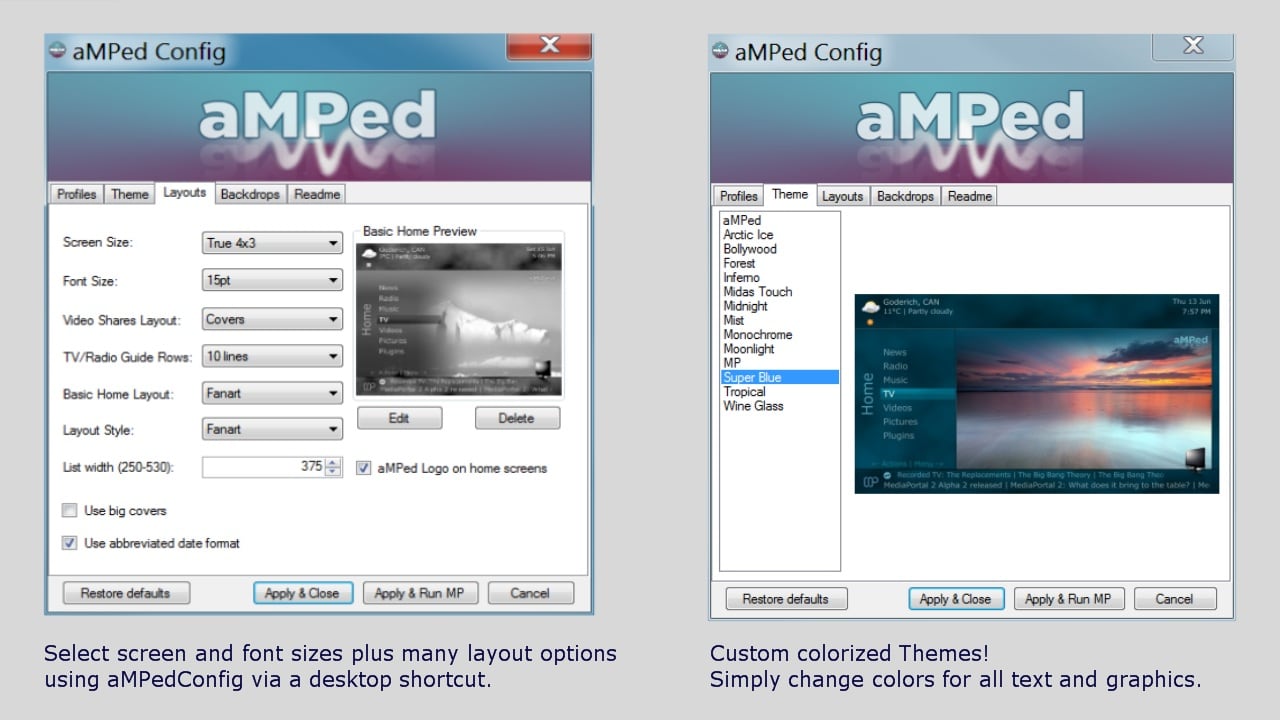The image size is (1280, 720).
Task: Select Mist theme
Action: click(734, 320)
